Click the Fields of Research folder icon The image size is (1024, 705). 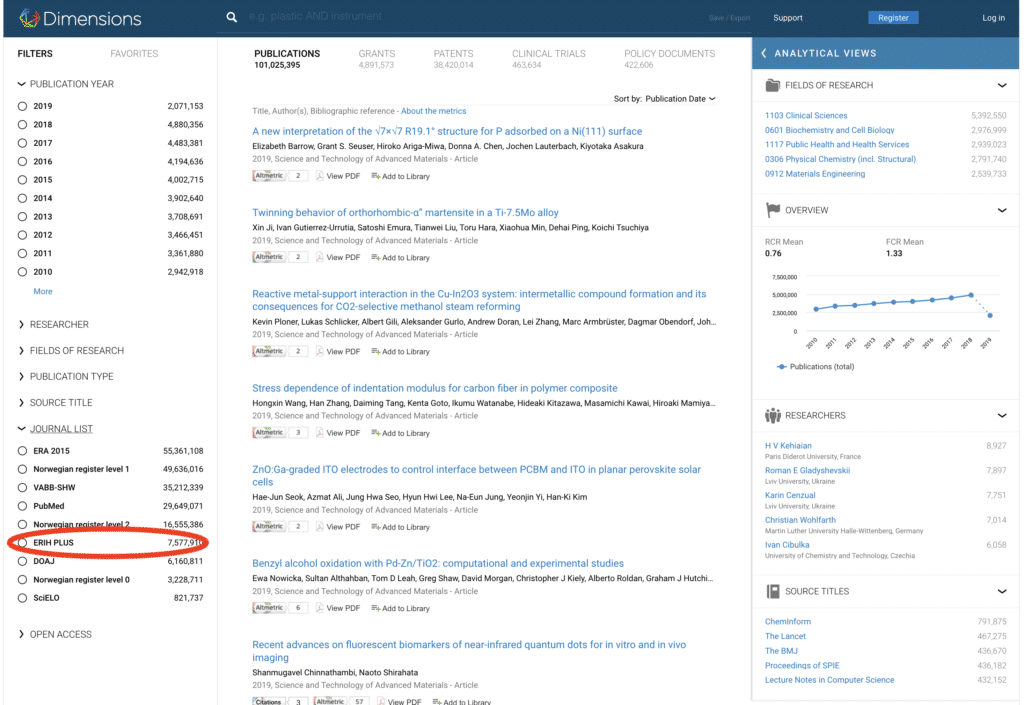tap(772, 86)
